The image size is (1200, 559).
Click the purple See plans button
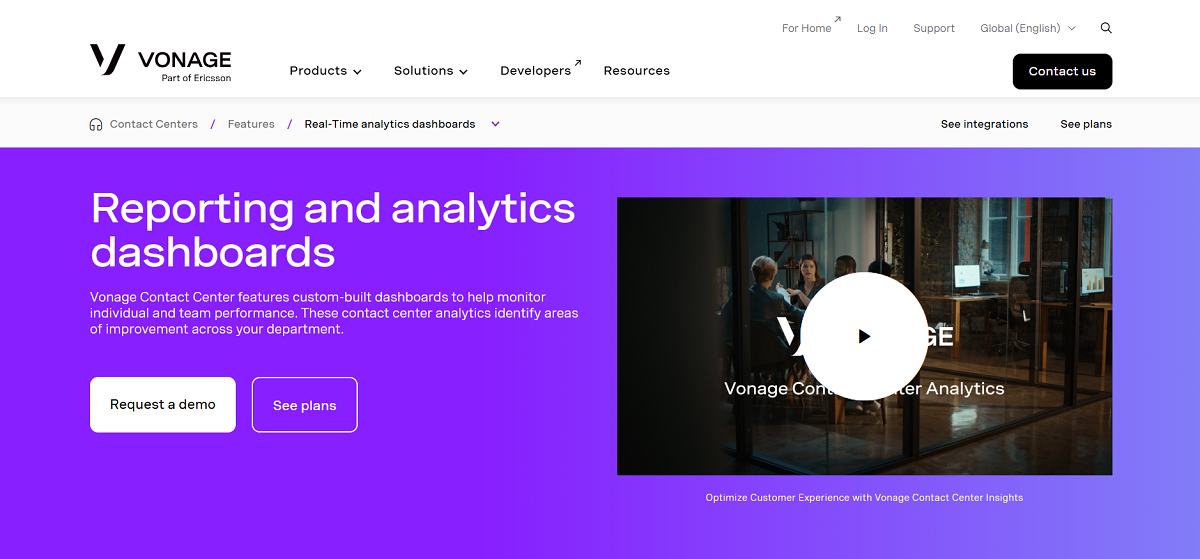(305, 405)
